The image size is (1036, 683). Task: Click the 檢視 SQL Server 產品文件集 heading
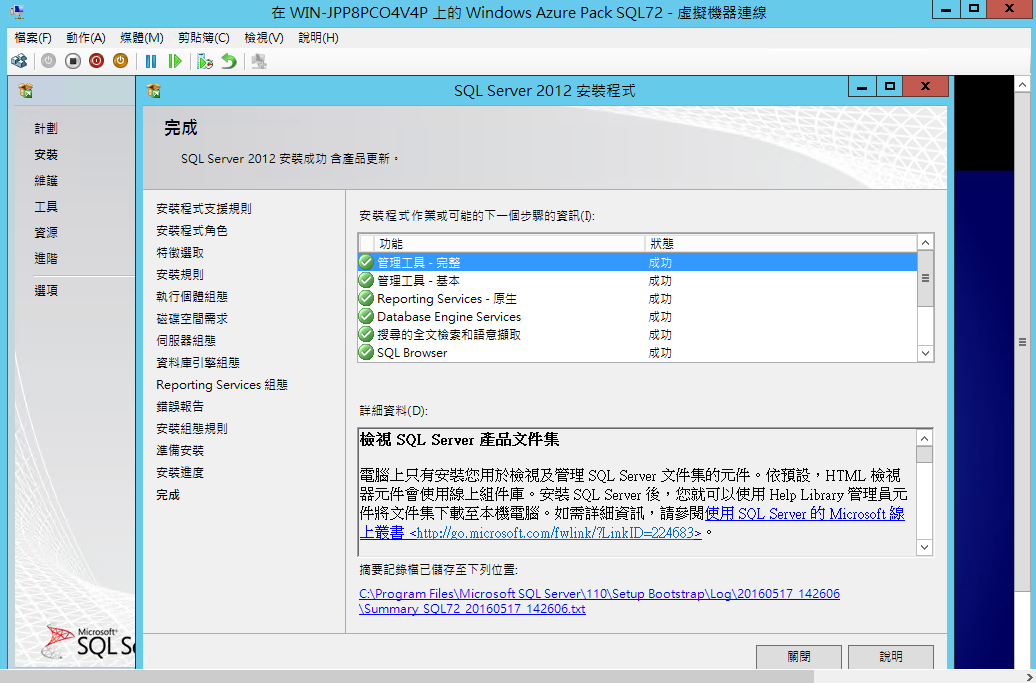[460, 440]
